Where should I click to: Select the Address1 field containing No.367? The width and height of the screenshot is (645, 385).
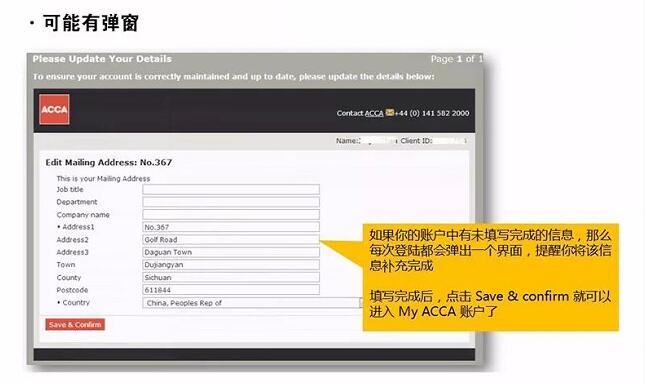point(231,227)
